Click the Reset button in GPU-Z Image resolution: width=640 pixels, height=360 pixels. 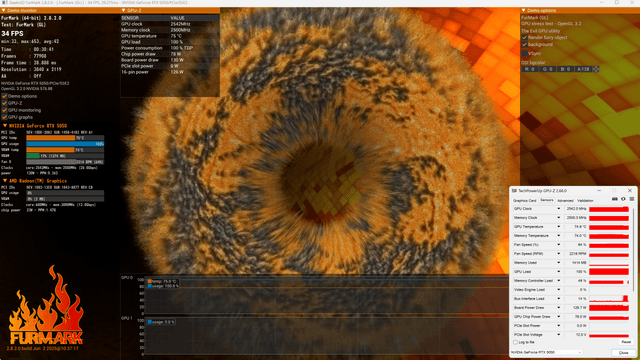pyautogui.click(x=626, y=342)
